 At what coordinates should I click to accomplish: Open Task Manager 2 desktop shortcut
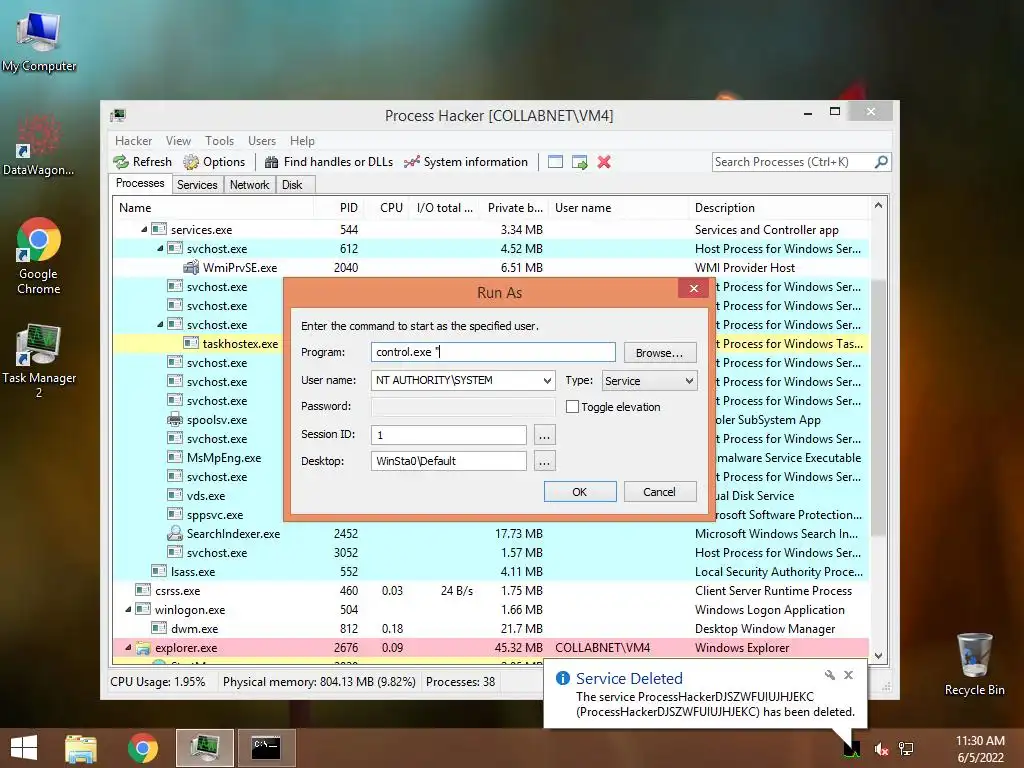[x=39, y=360]
